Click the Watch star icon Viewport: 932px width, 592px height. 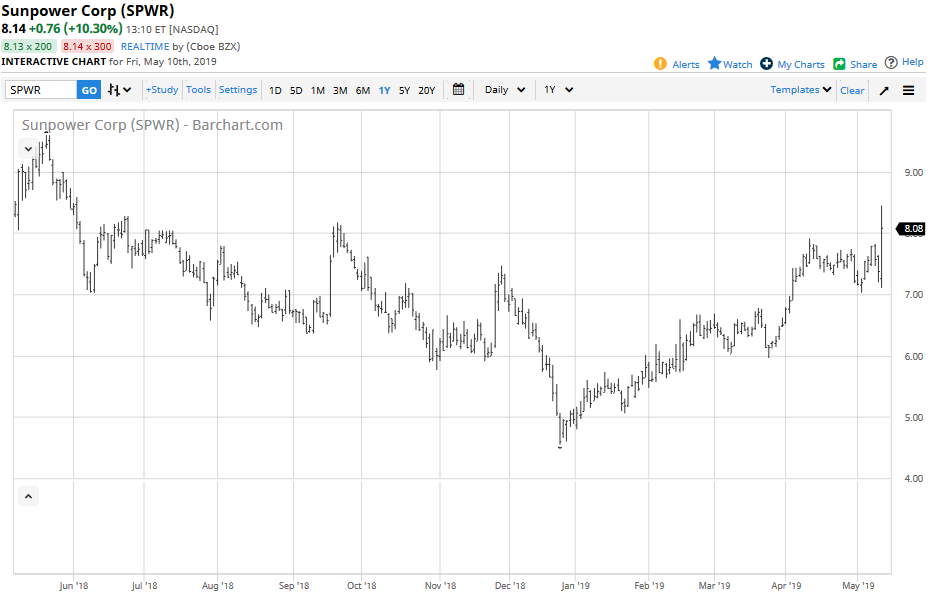(714, 63)
